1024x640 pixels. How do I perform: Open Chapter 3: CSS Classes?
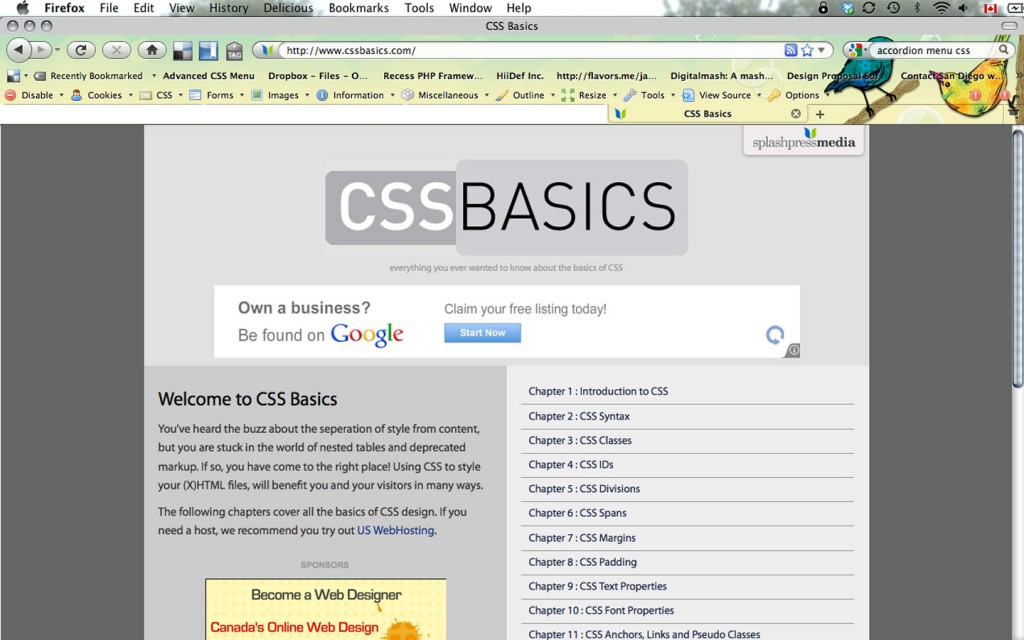(582, 440)
